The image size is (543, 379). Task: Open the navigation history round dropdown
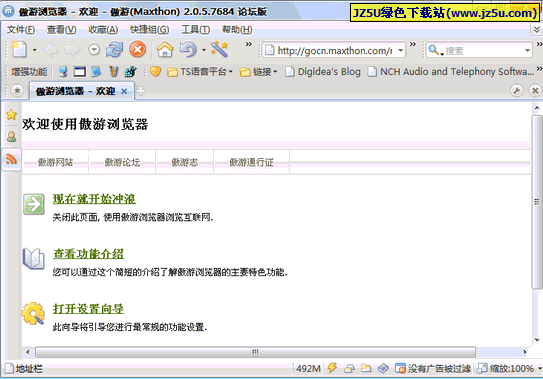[x=94, y=50]
